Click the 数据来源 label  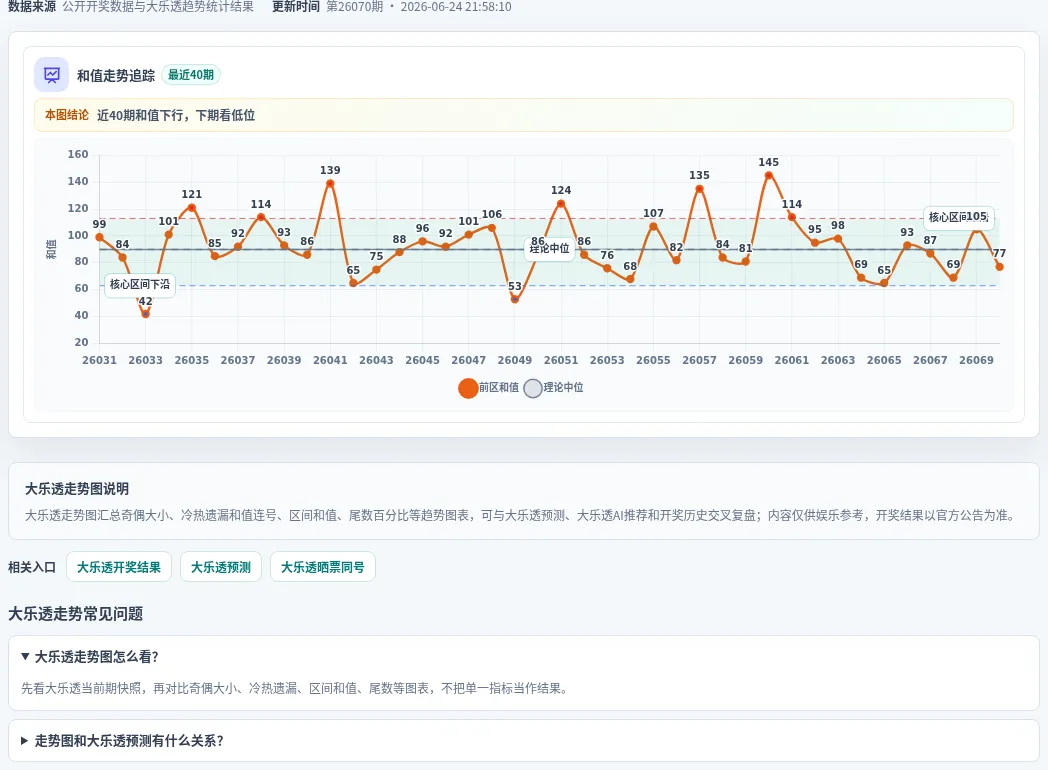(x=32, y=7)
